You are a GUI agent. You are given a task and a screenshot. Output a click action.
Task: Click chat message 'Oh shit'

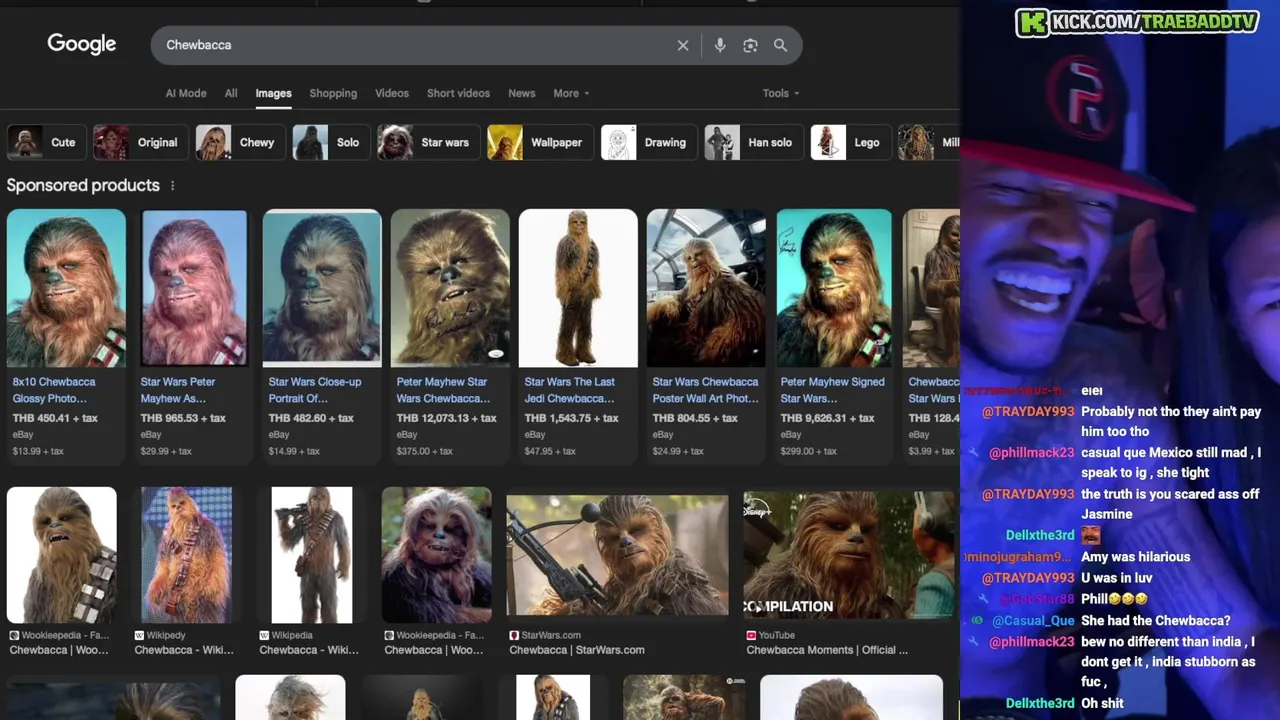(x=1102, y=703)
